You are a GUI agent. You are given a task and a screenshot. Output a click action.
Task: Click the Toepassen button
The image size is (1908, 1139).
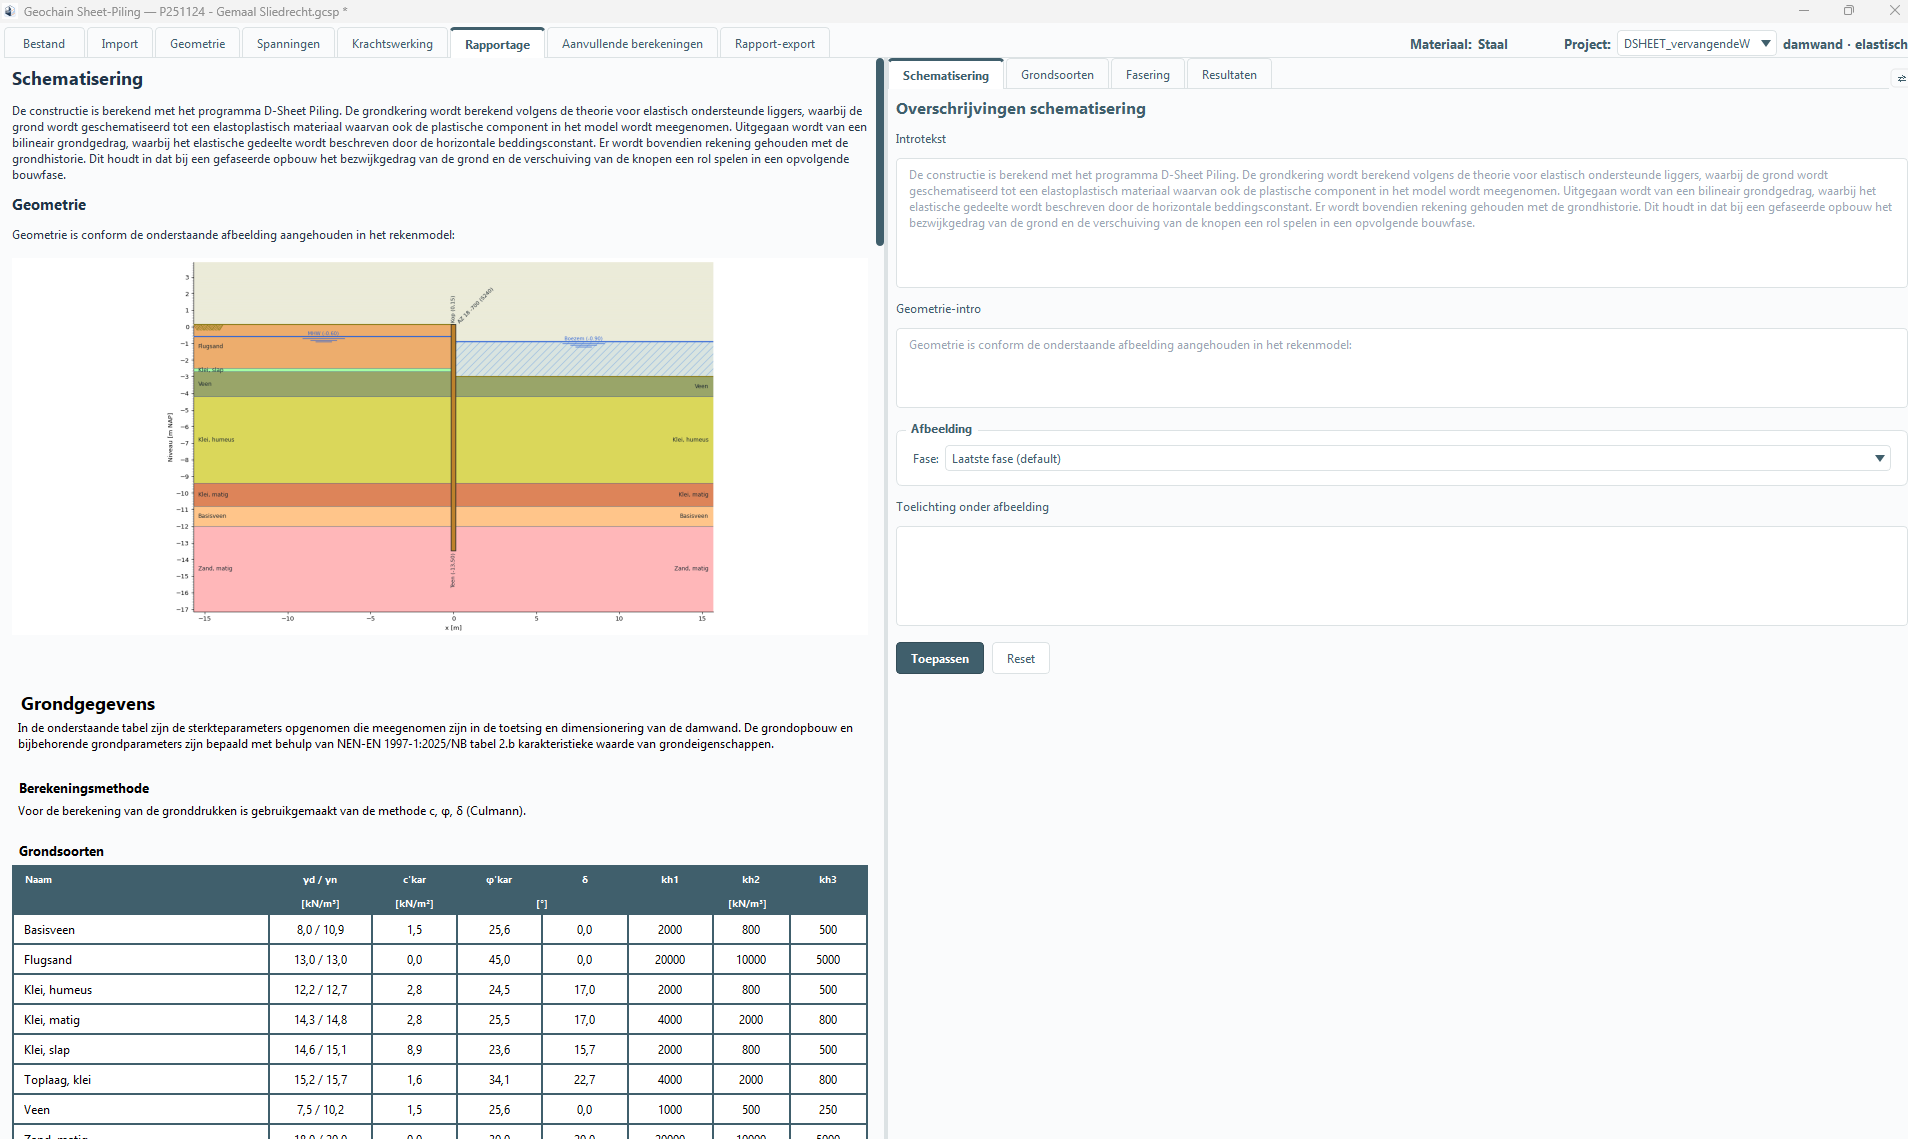coord(939,658)
